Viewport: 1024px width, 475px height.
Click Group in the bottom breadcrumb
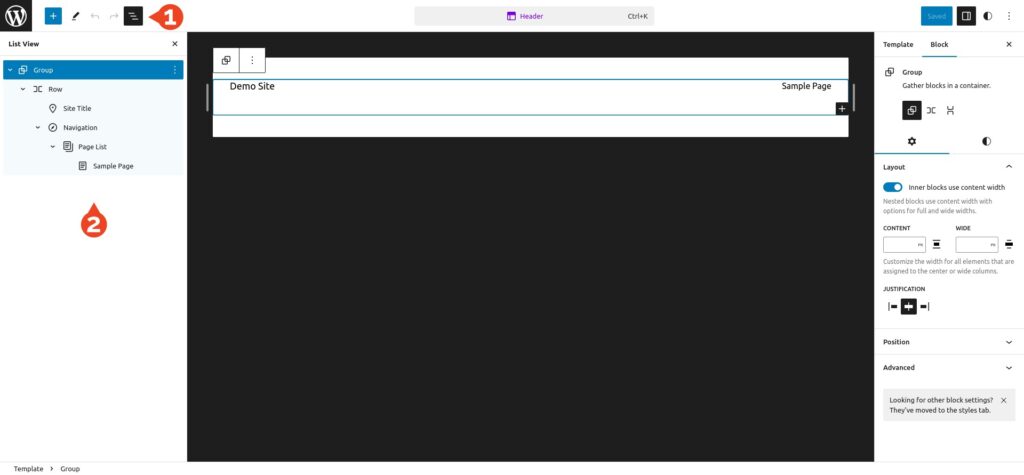pos(70,469)
